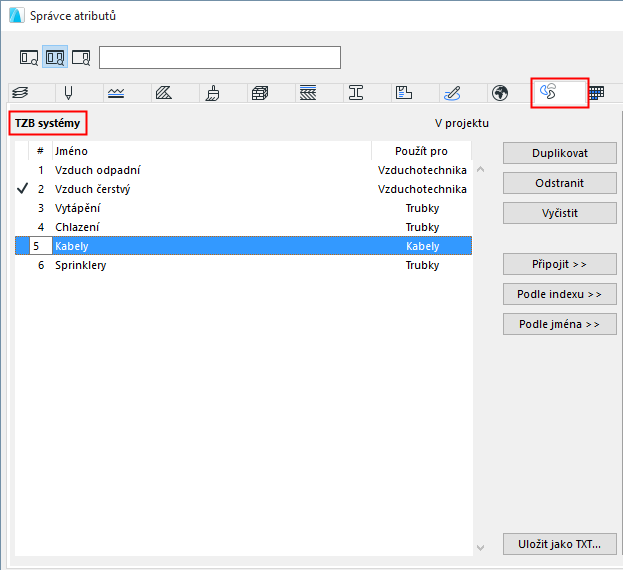The height and width of the screenshot is (570, 623).
Task: Sort list by # index column
Action: coord(40,151)
